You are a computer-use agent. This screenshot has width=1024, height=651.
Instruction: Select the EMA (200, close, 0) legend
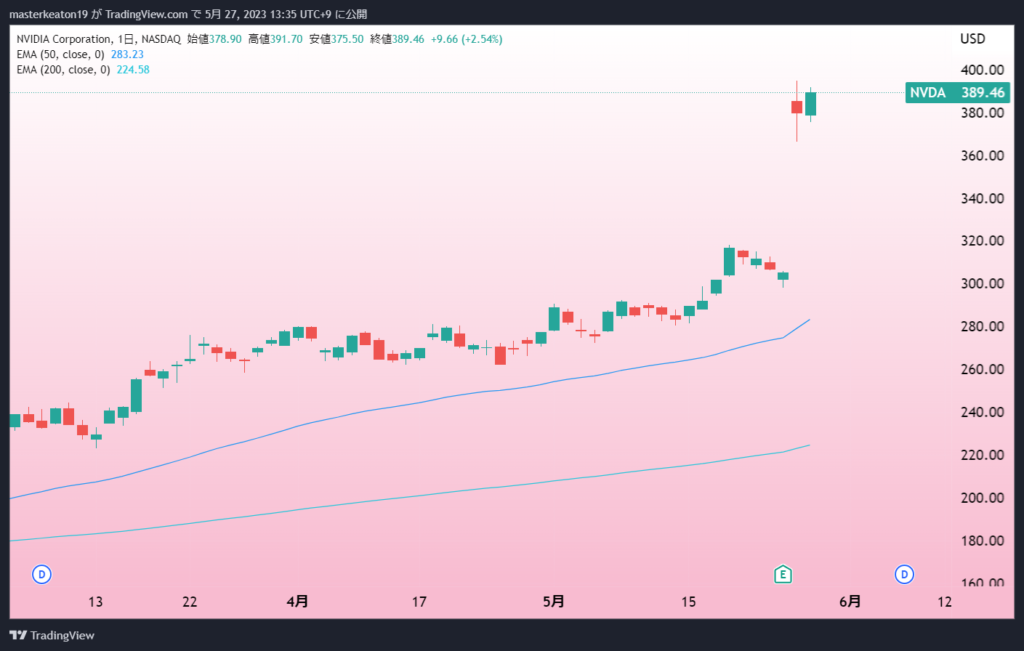pos(63,69)
